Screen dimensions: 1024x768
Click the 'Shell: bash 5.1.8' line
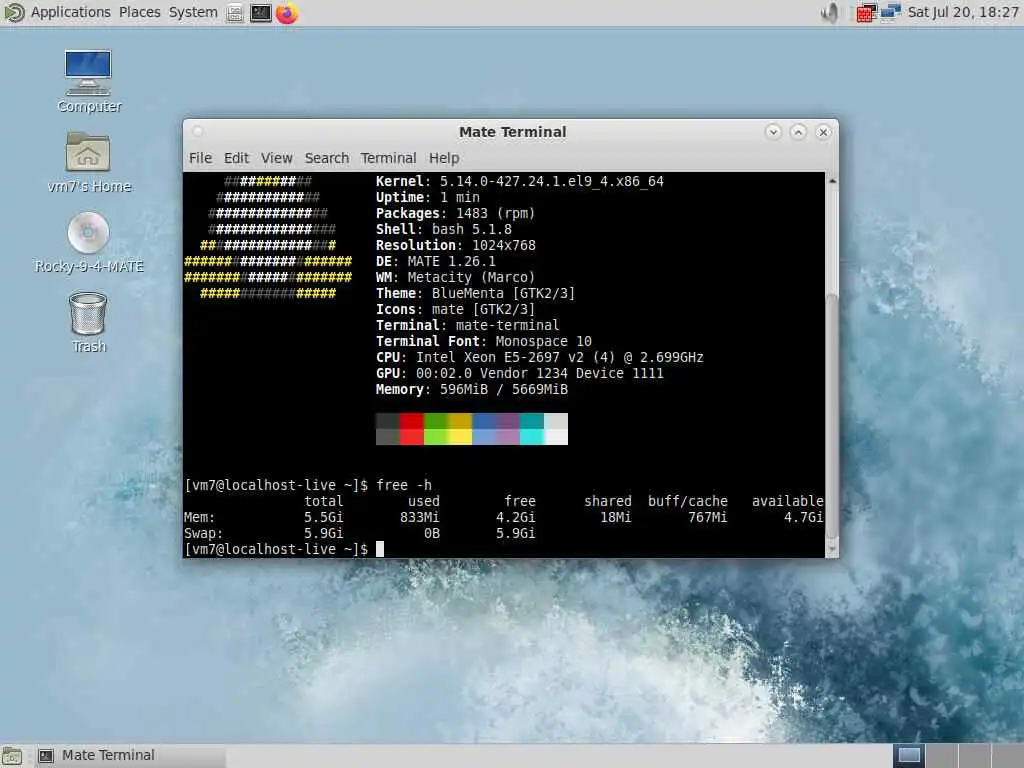click(443, 229)
